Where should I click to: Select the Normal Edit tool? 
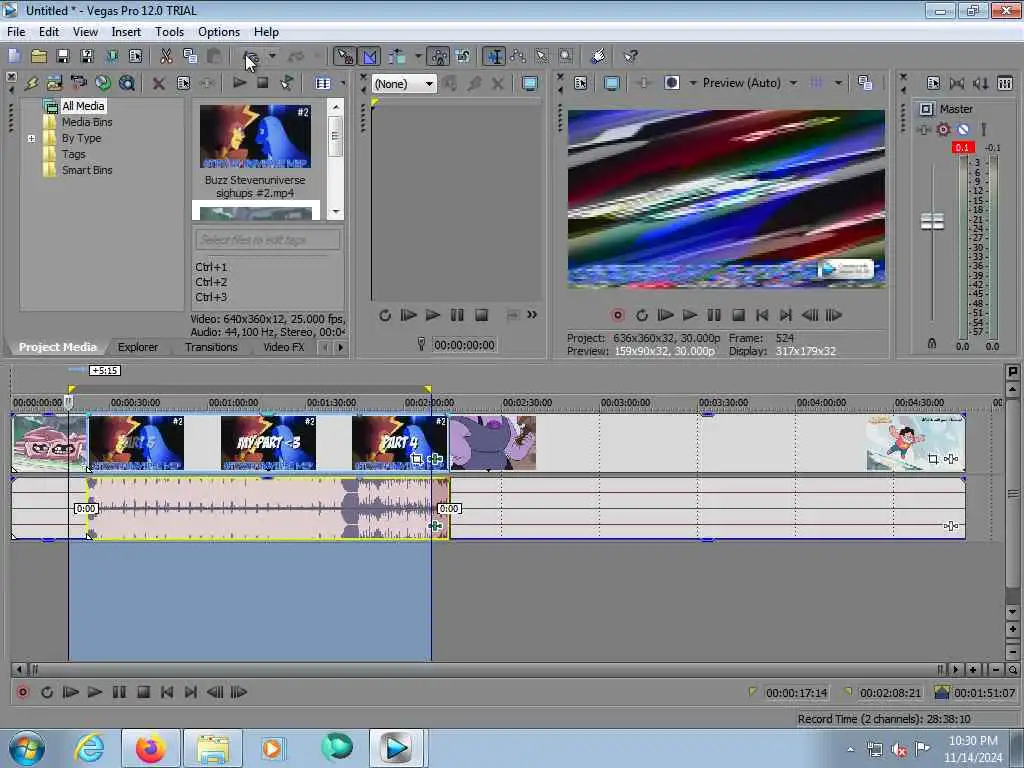point(494,57)
